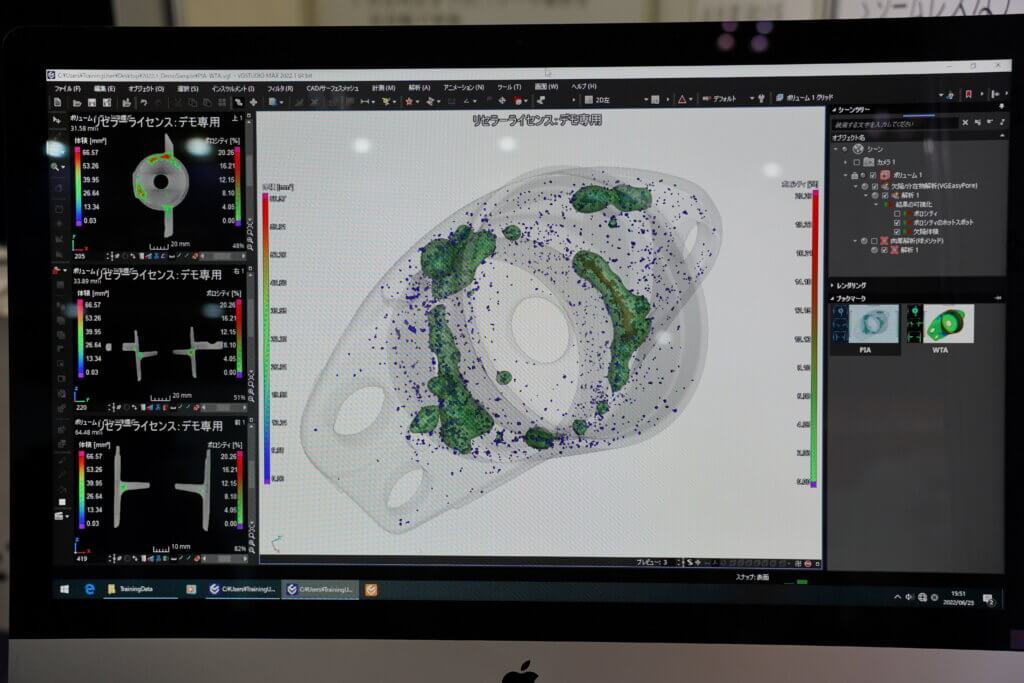Image resolution: width=1024 pixels, height=683 pixels.
Task: Click the Import toolbar icon
Action: click(x=127, y=103)
